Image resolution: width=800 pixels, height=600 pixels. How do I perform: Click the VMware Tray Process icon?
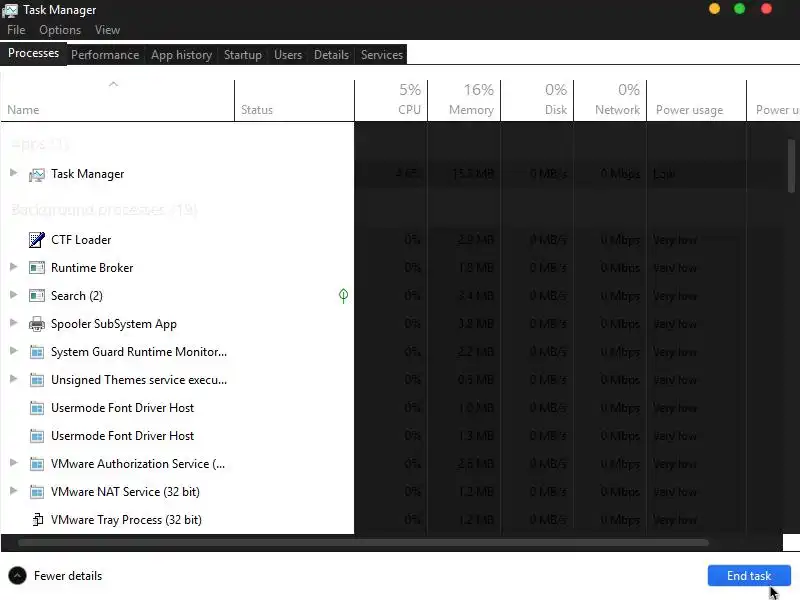click(x=38, y=520)
